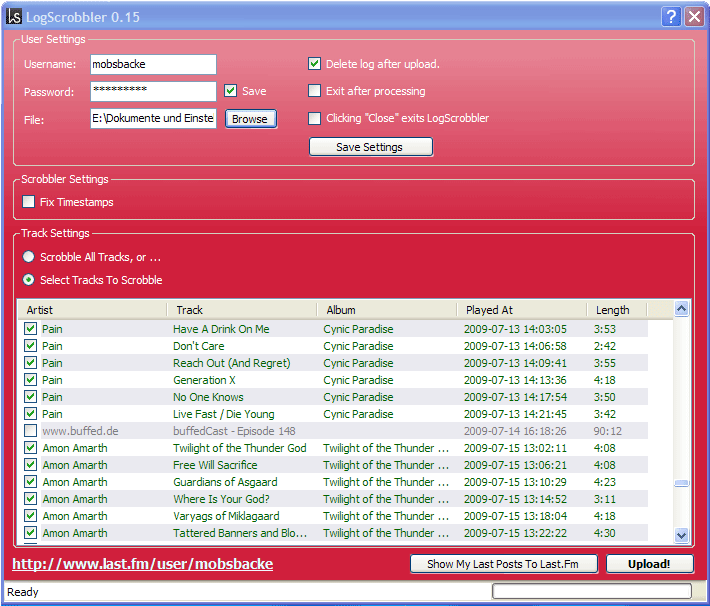Uncheck Where Is Your God? checkbox
This screenshot has width=710, height=606.
pos(30,499)
